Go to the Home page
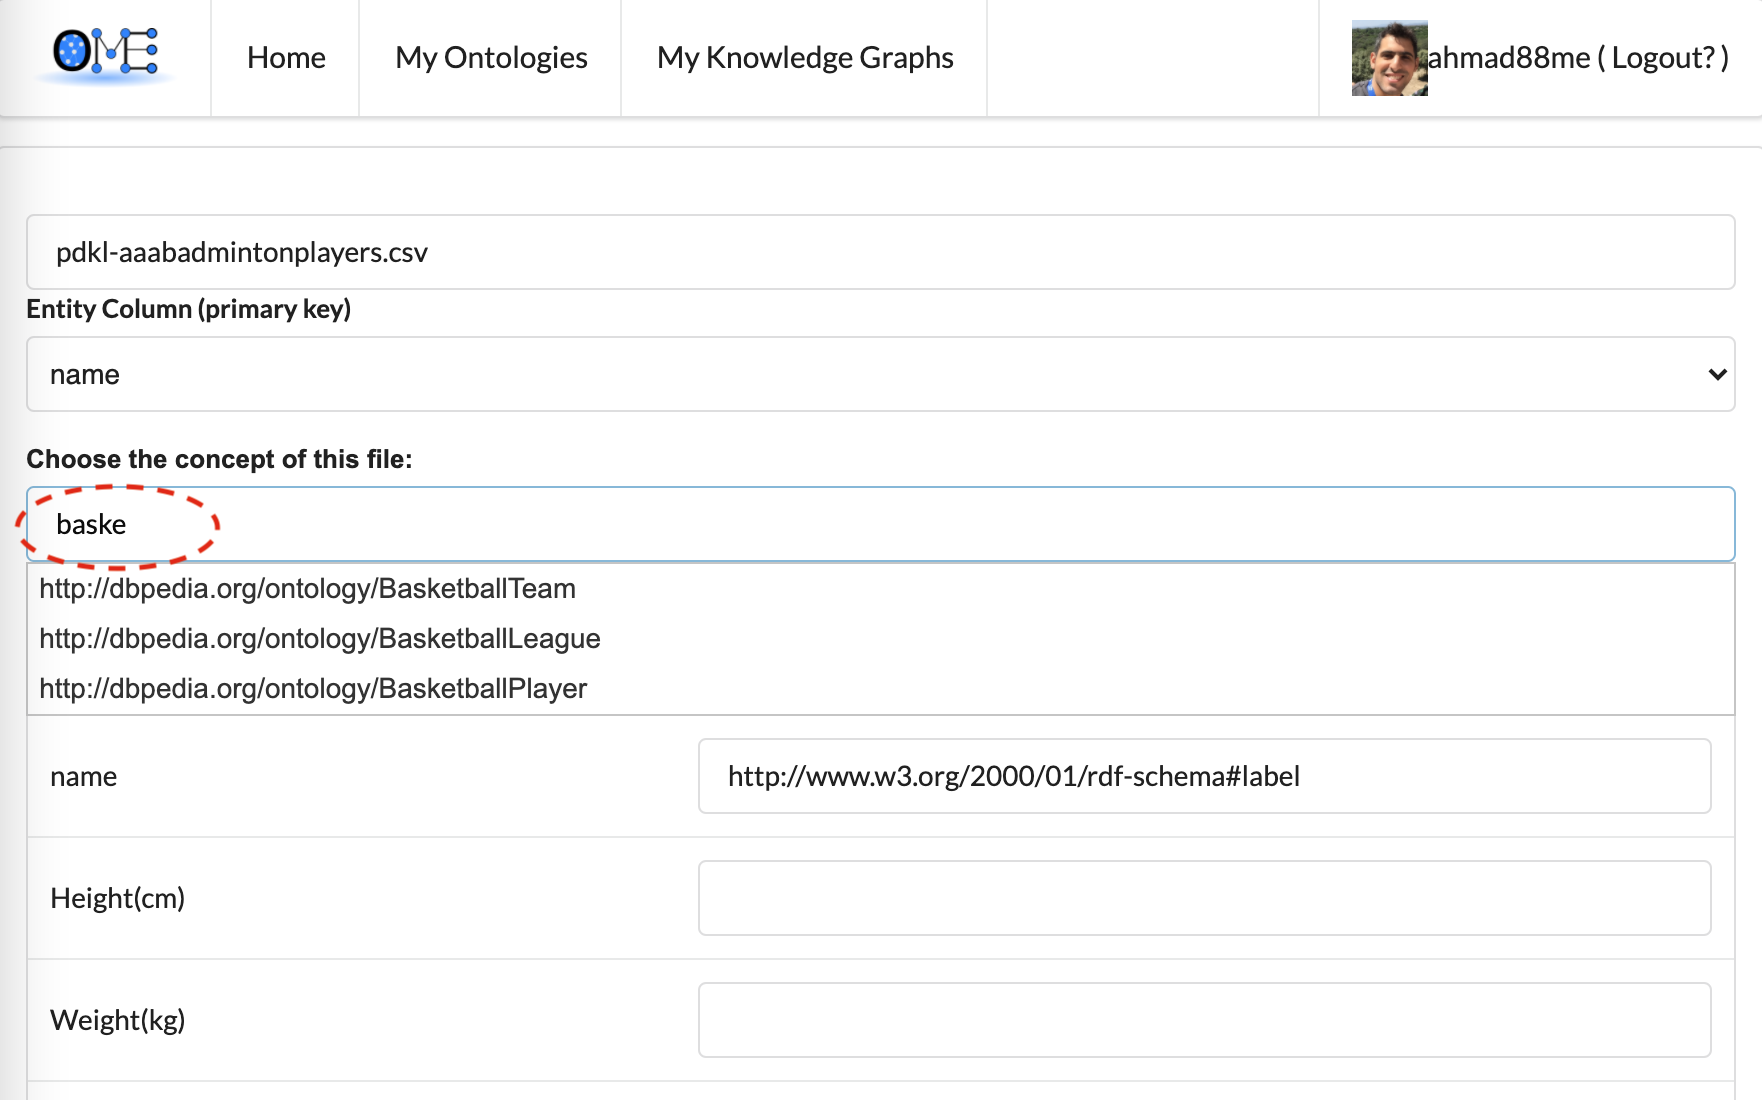The width and height of the screenshot is (1762, 1100). click(286, 58)
